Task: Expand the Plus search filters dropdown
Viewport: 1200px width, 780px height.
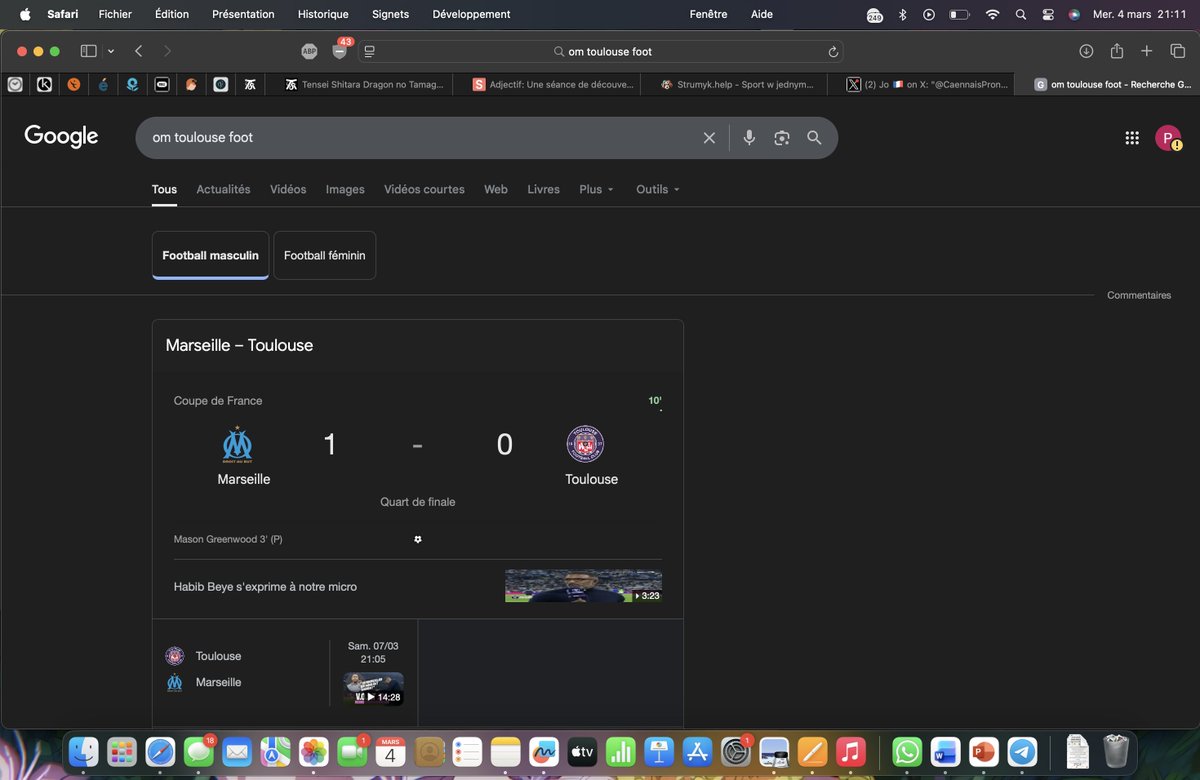Action: [x=596, y=189]
